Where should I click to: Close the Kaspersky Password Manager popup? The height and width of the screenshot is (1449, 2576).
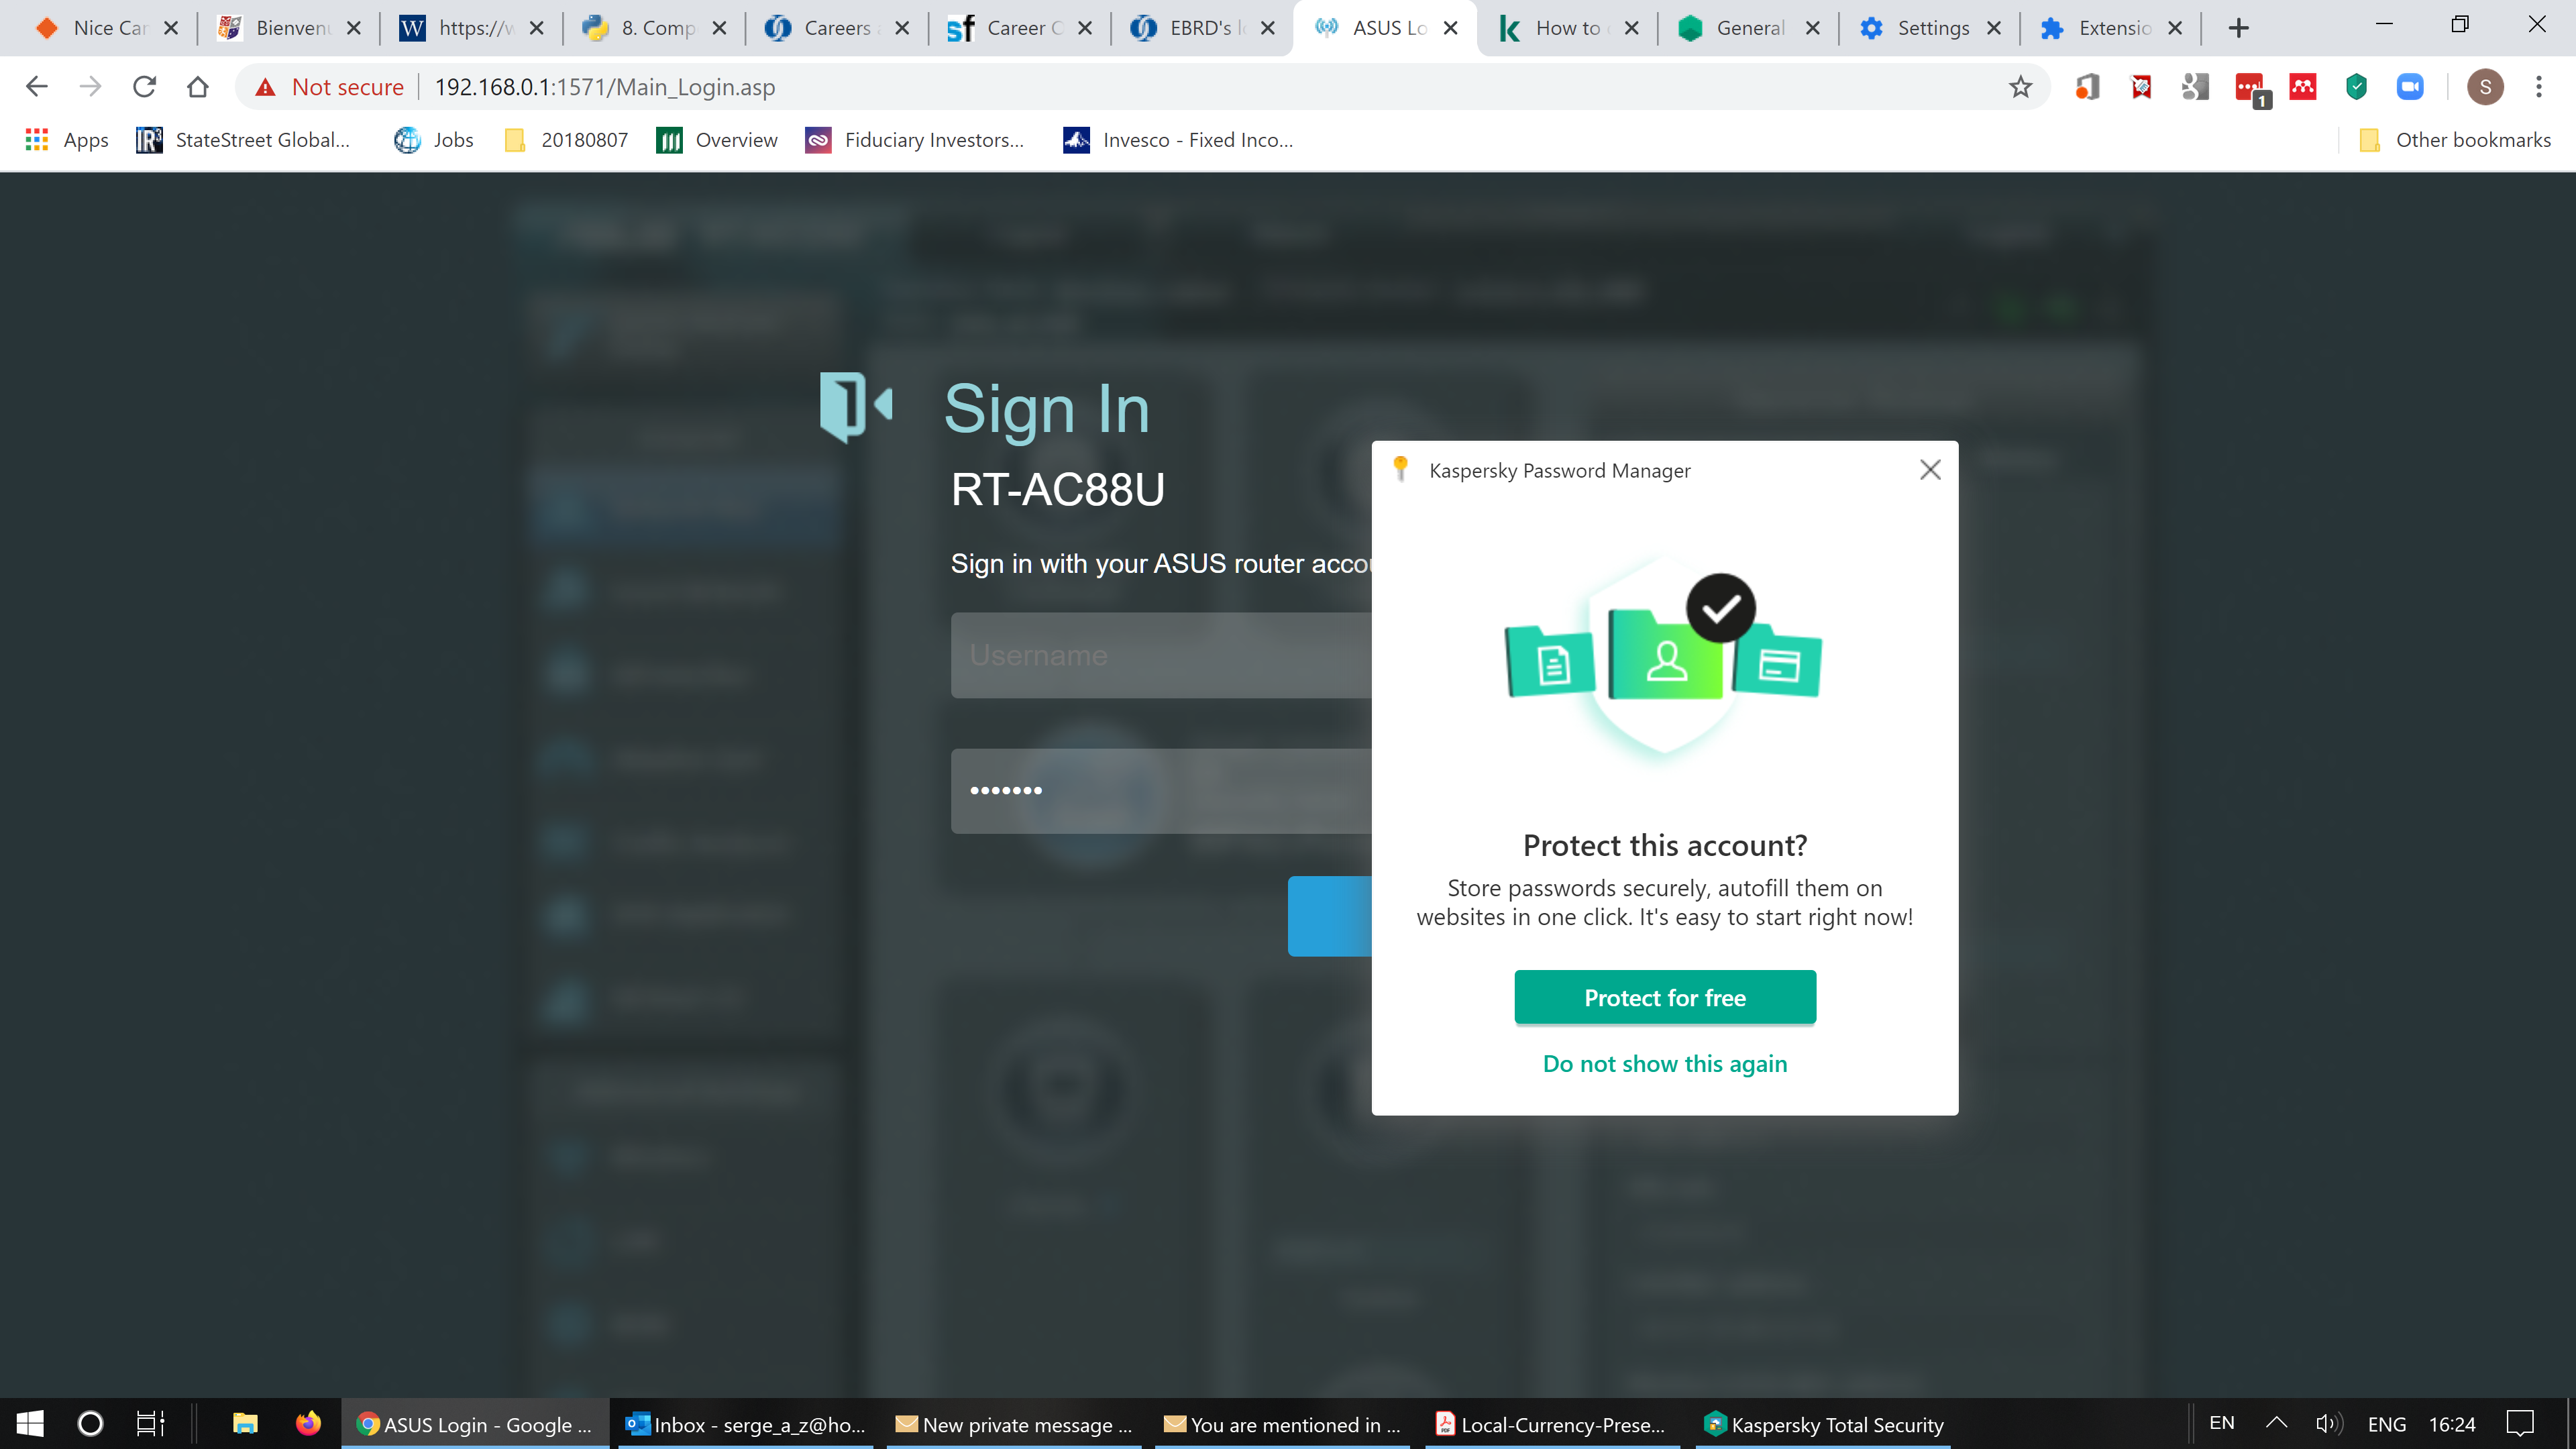[x=1930, y=470]
